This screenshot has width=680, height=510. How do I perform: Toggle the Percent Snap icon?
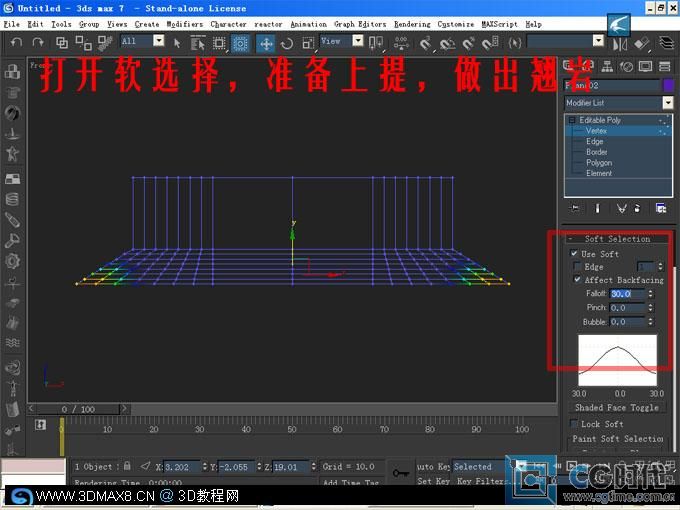[x=468, y=43]
